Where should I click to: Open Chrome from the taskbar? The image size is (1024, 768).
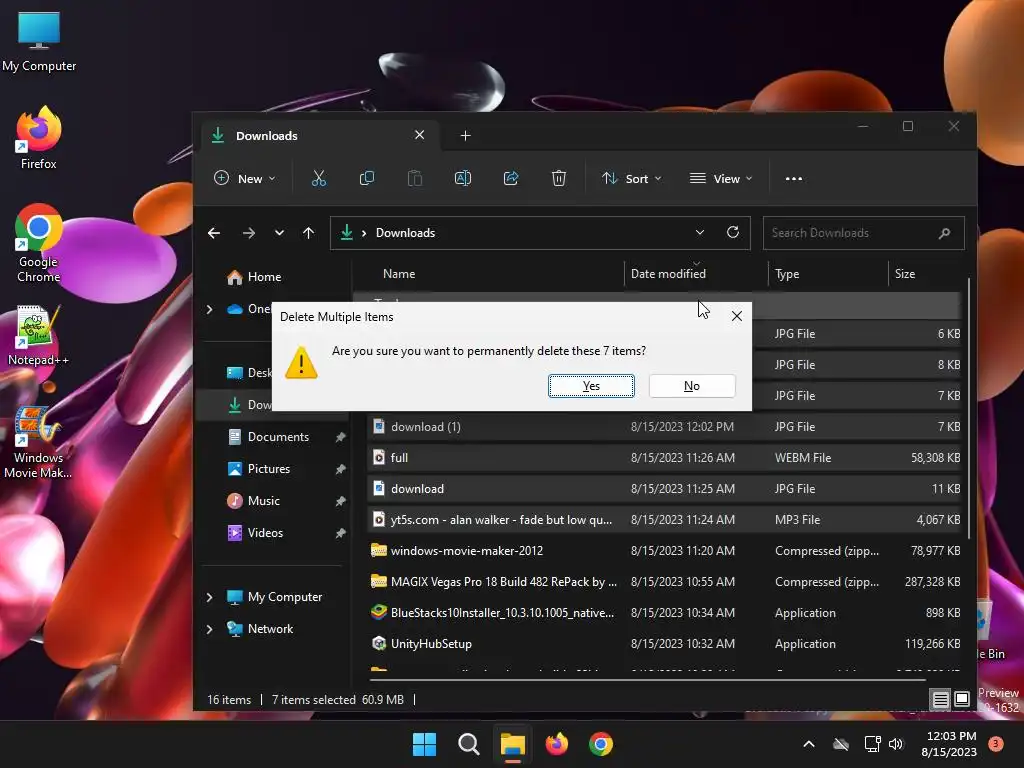(x=601, y=744)
